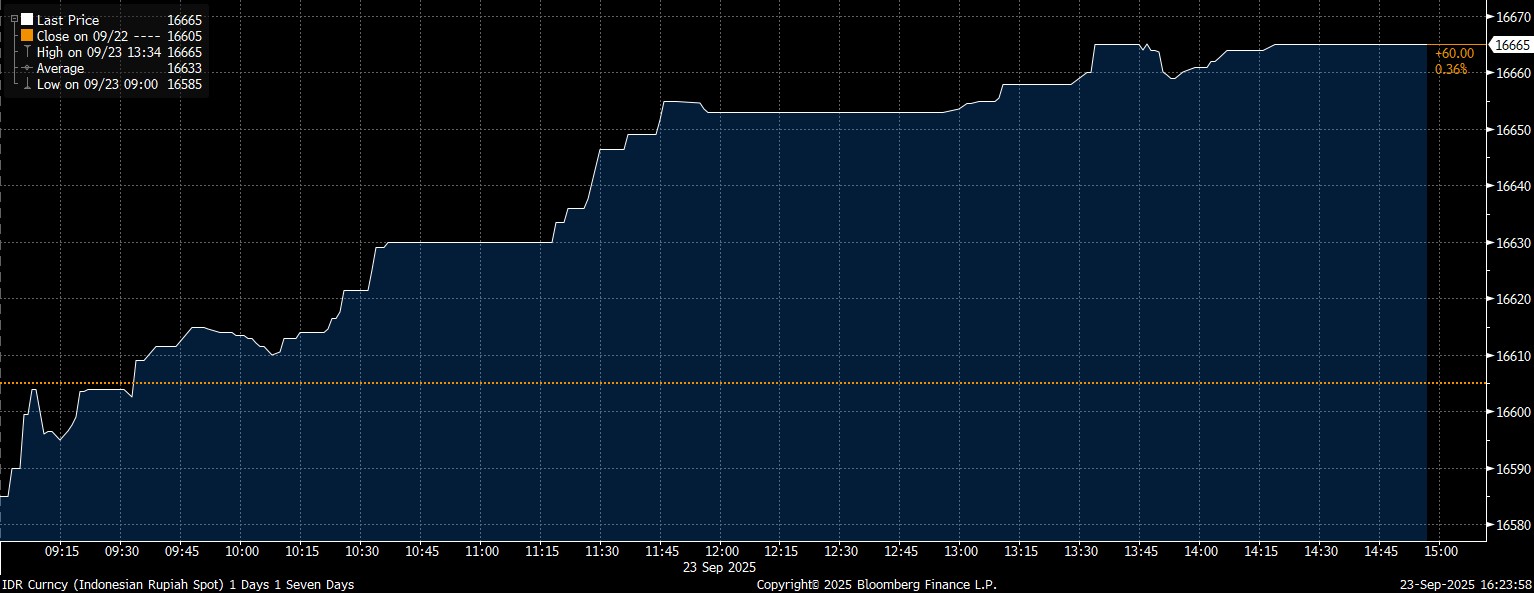This screenshot has height=593, width=1534.
Task: Click the 09:15 time axis label
Action: pyautogui.click(x=62, y=551)
